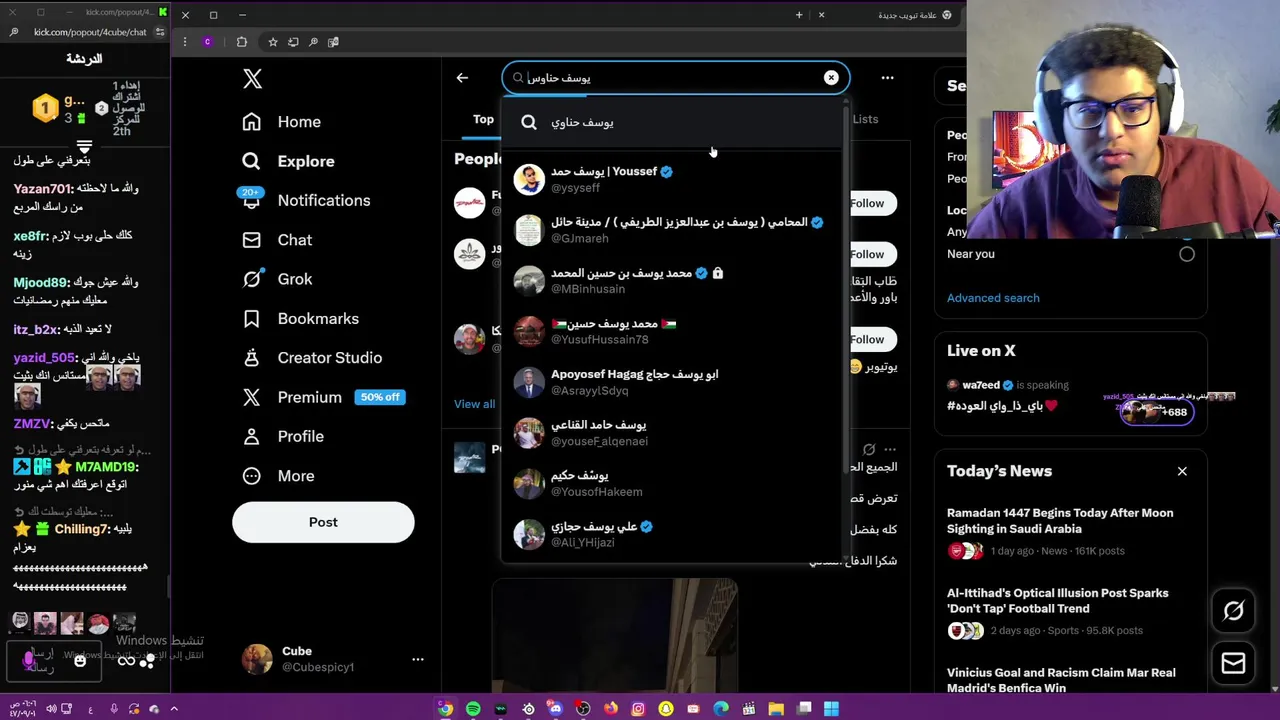Open browser extensions puzzle icon
1280x720 pixels.
tap(242, 42)
